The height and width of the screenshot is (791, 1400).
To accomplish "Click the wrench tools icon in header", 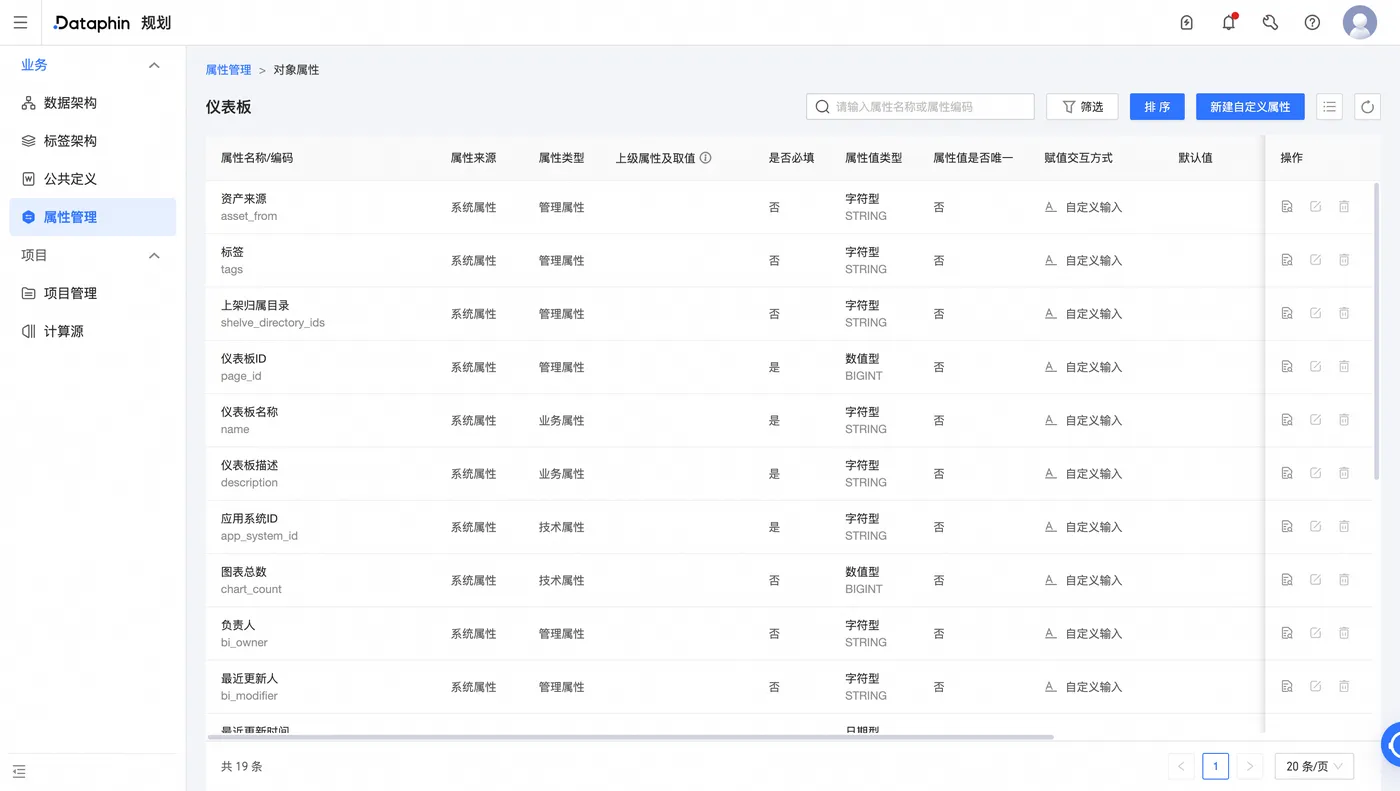I will click(1270, 22).
